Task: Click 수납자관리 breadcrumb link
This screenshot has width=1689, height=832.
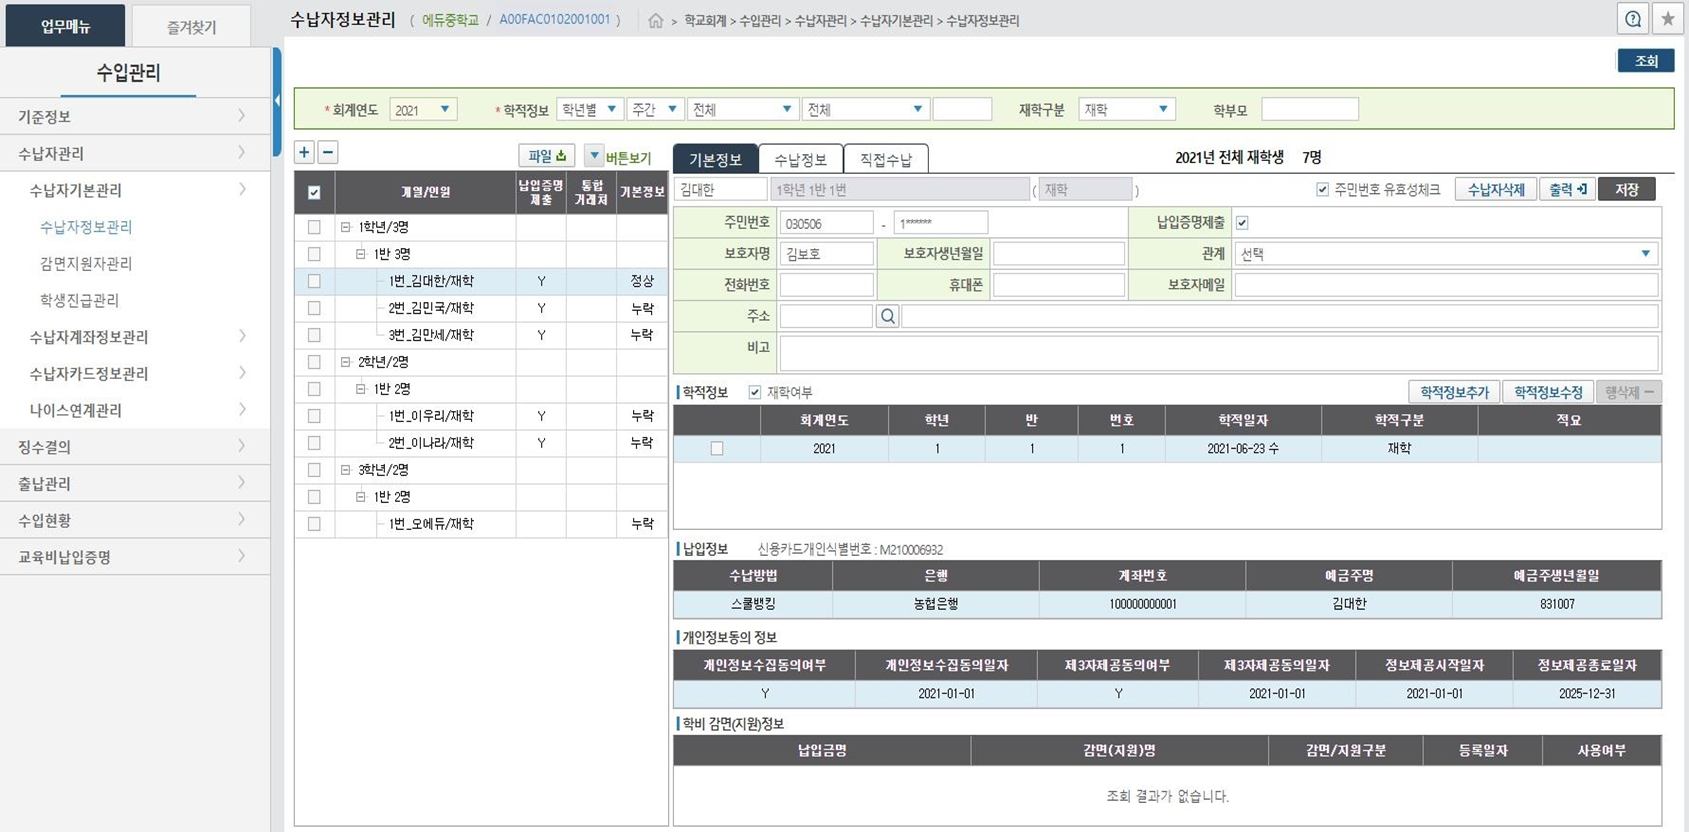Action: pos(820,21)
